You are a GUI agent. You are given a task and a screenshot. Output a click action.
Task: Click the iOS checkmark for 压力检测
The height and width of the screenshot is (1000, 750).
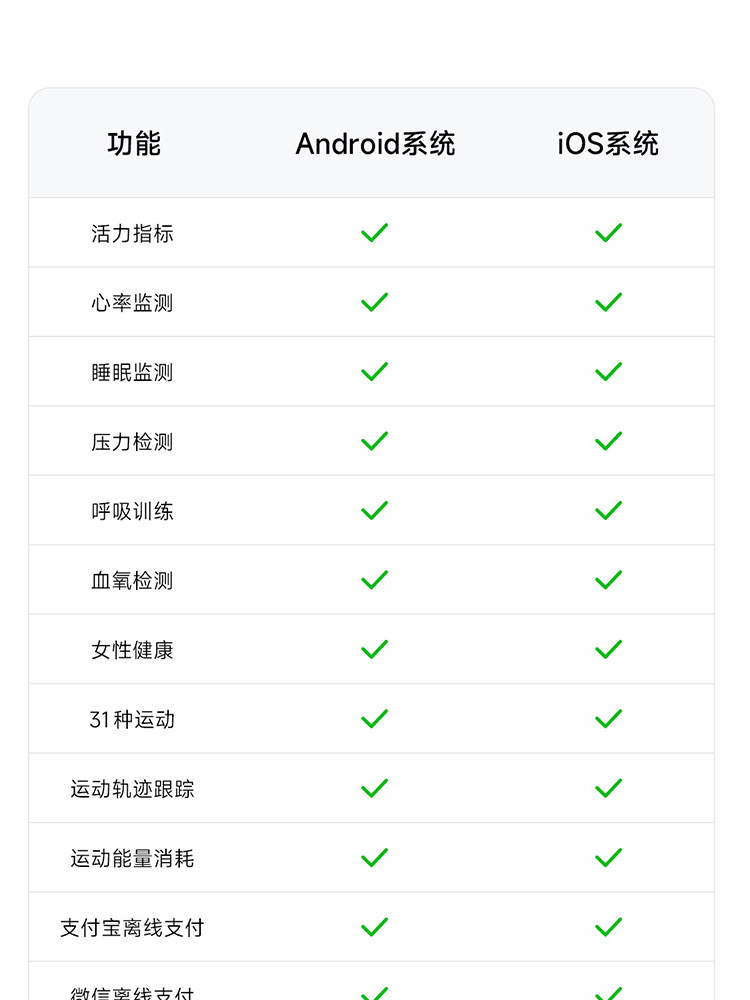608,441
